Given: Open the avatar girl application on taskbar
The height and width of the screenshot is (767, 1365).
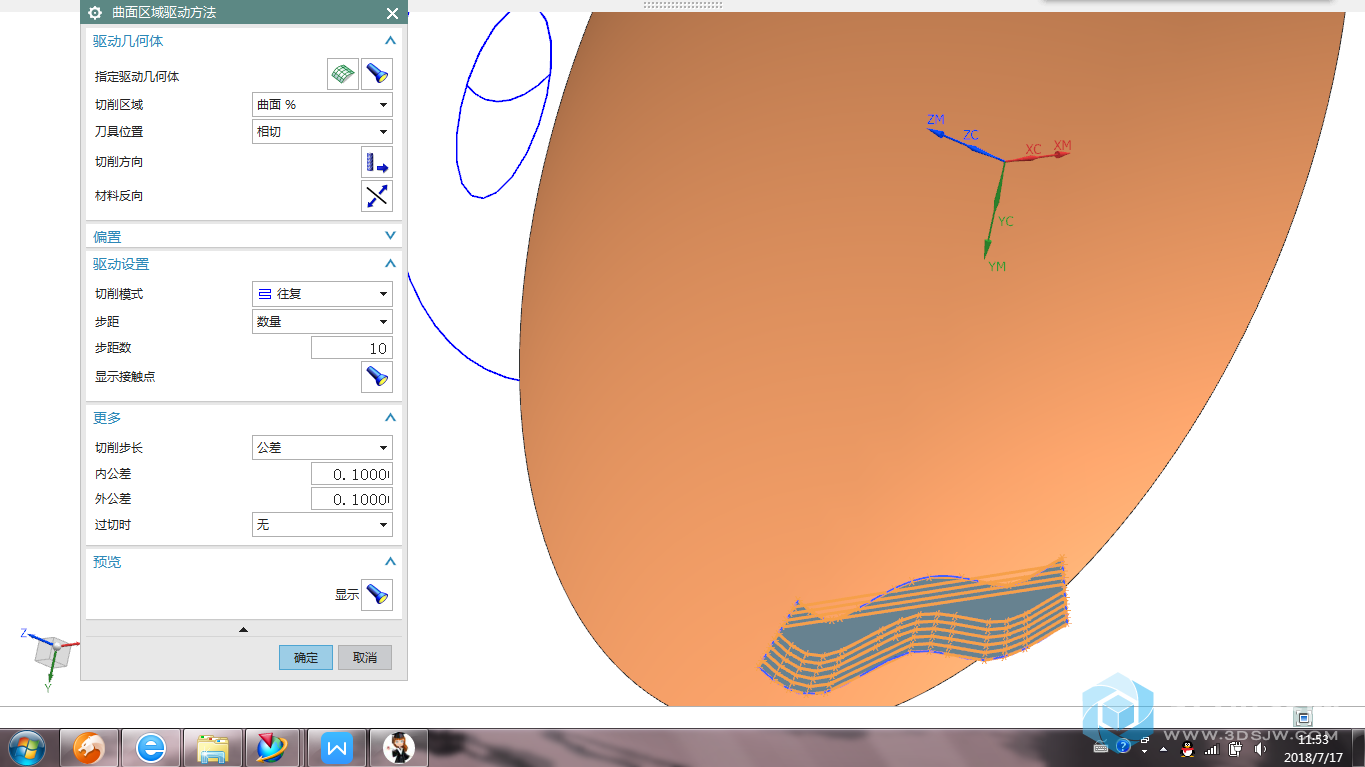Looking at the screenshot, I should 398,747.
